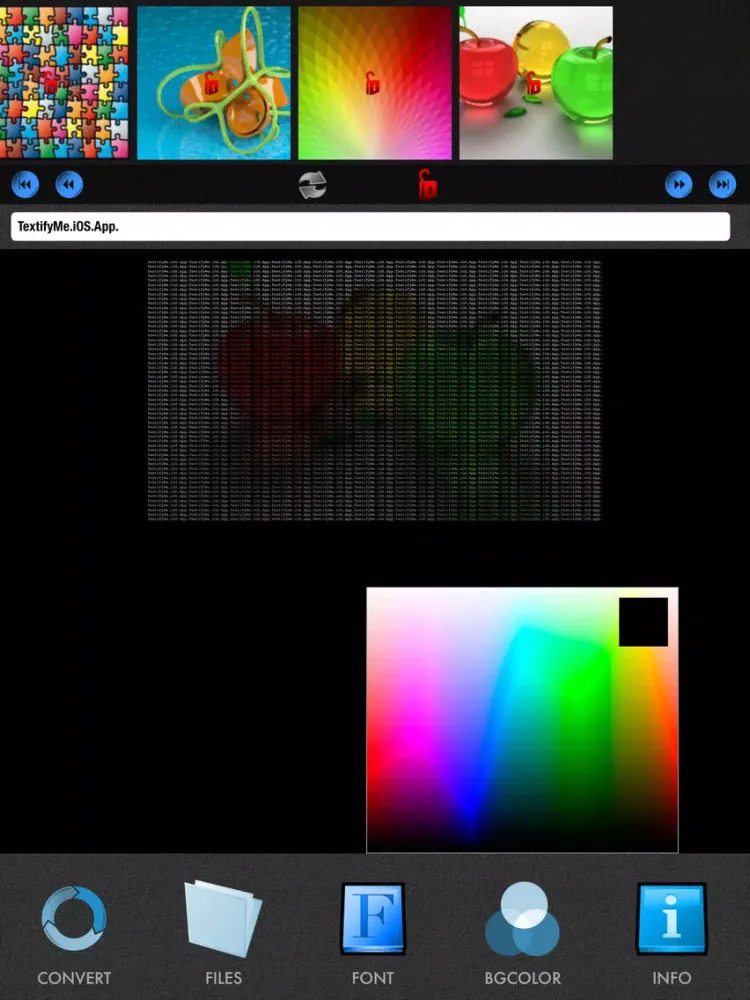Tap the Convert circular arrows icon

click(x=73, y=918)
